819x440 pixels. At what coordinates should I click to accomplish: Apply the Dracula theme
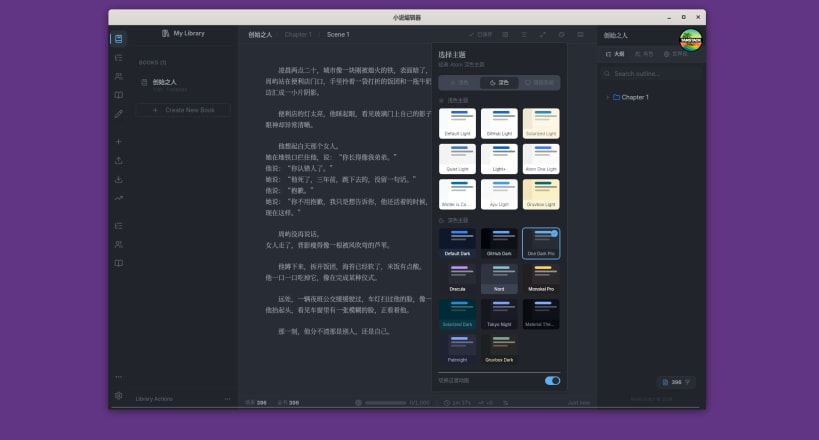point(458,279)
